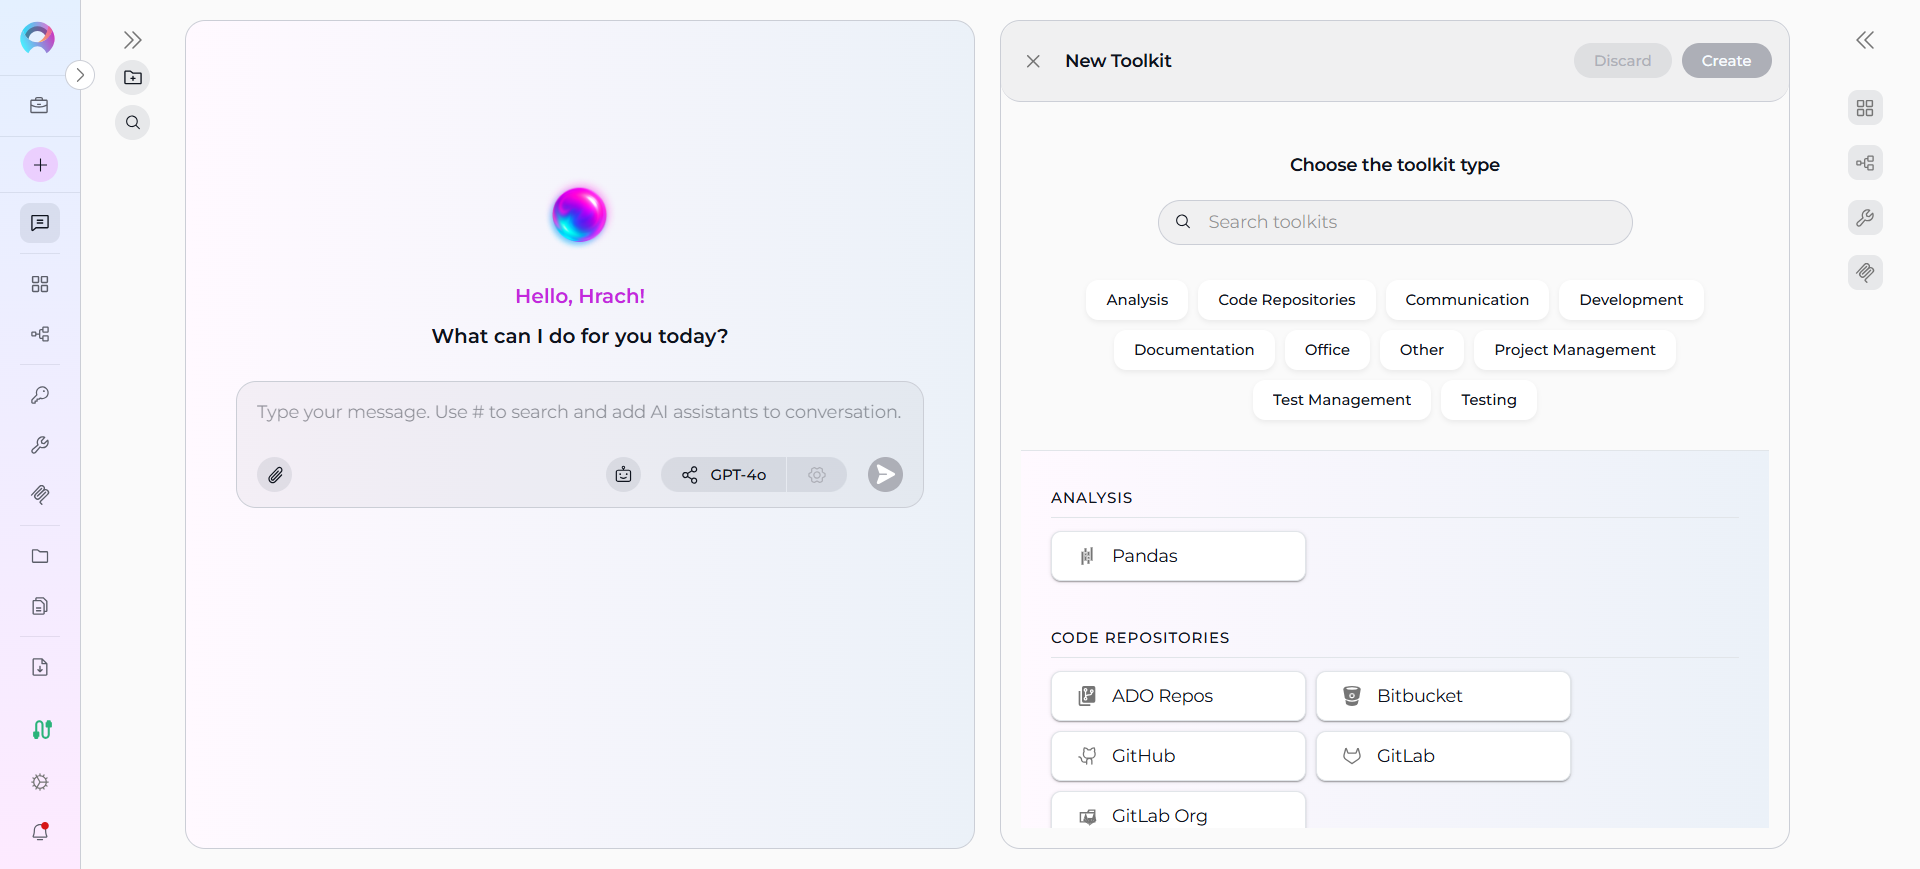
Task: Click the plus create button in sidebar
Action: click(x=40, y=165)
